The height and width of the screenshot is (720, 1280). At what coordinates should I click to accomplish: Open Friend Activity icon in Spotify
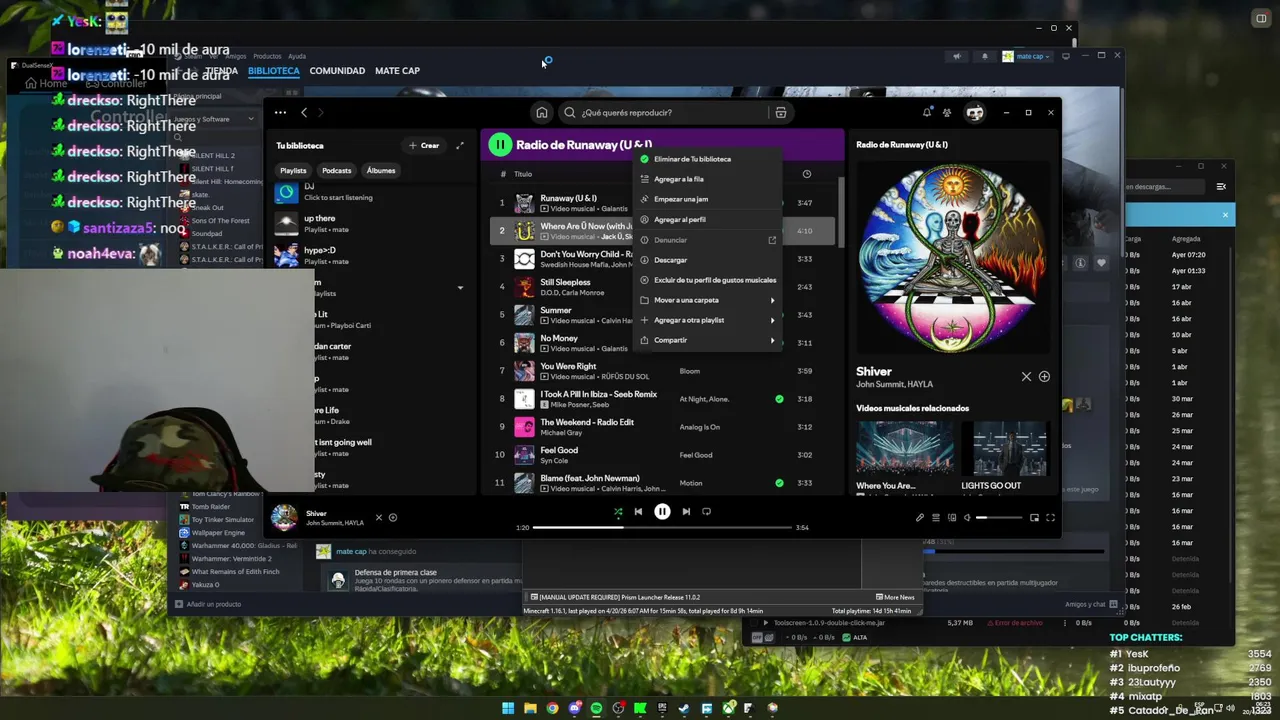(x=947, y=113)
